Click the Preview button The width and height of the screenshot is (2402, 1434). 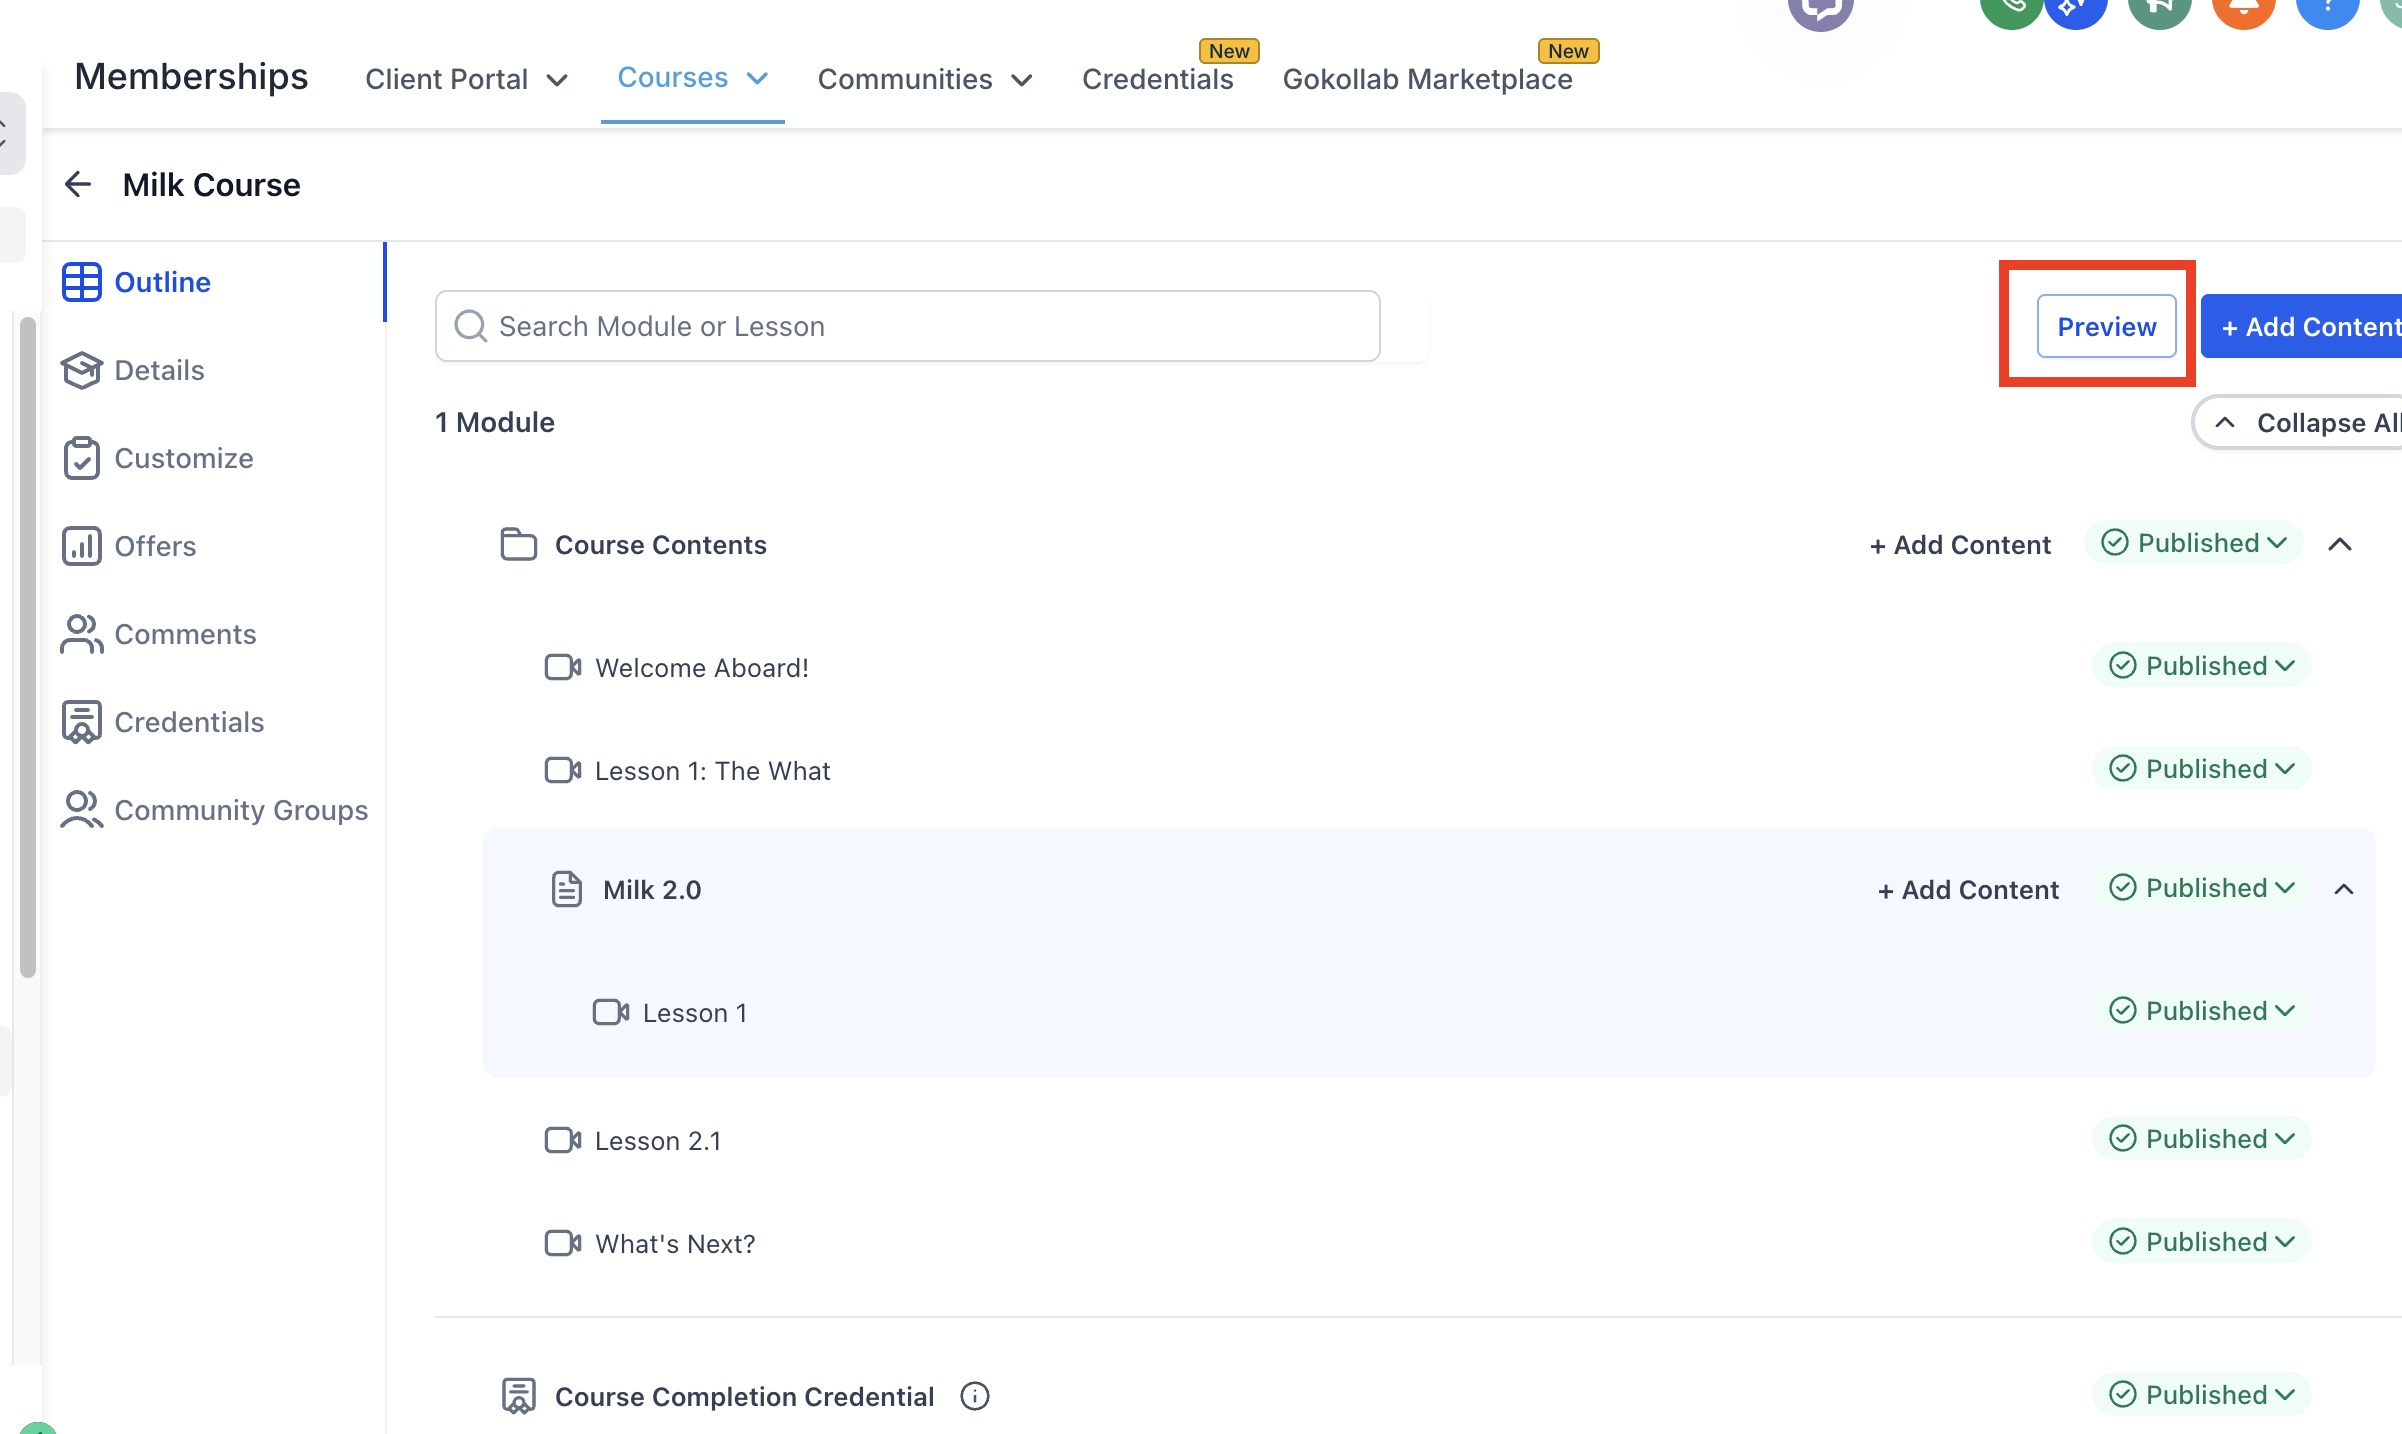coord(2106,326)
